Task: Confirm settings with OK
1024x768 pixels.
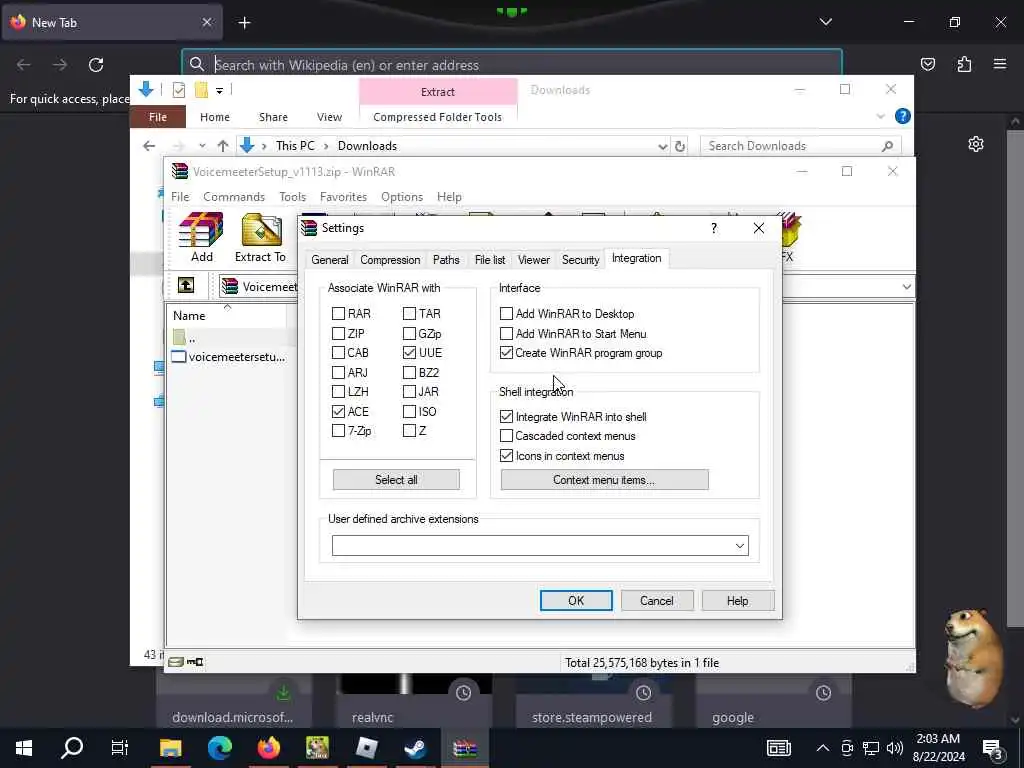Action: coord(576,601)
